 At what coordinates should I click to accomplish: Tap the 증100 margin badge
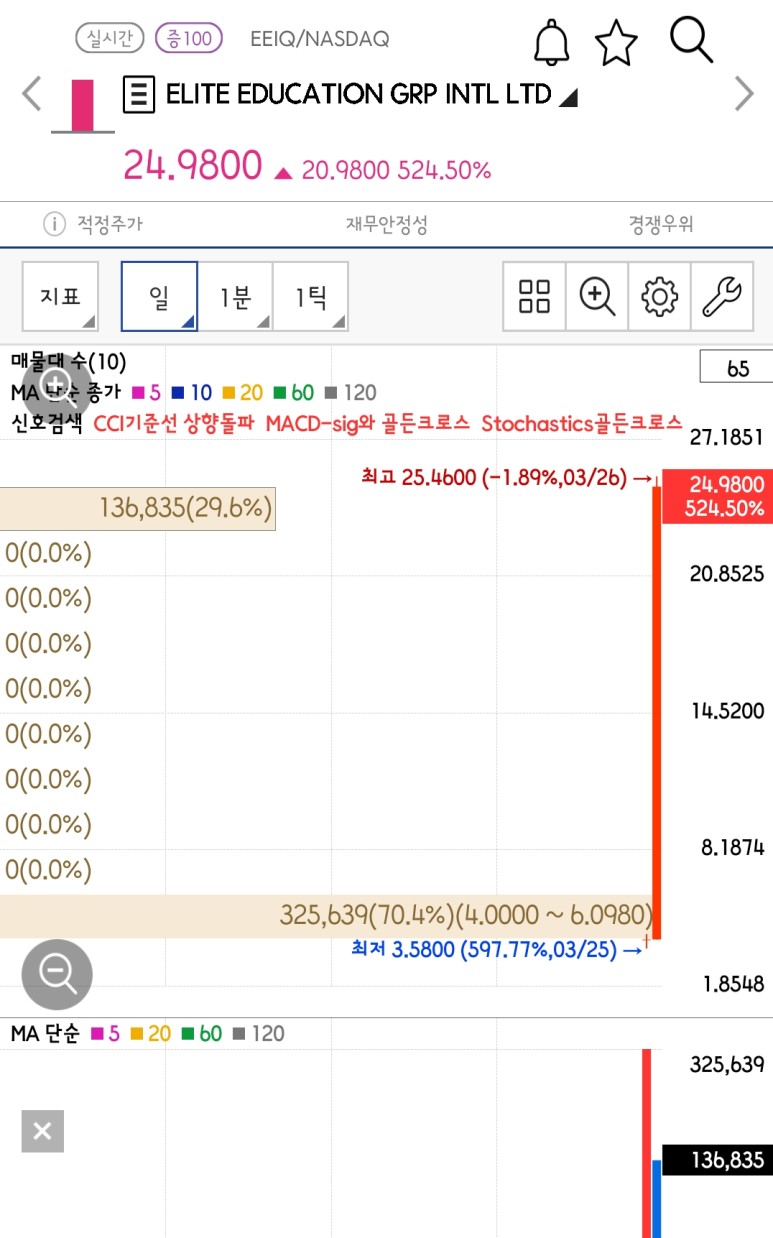click(189, 39)
